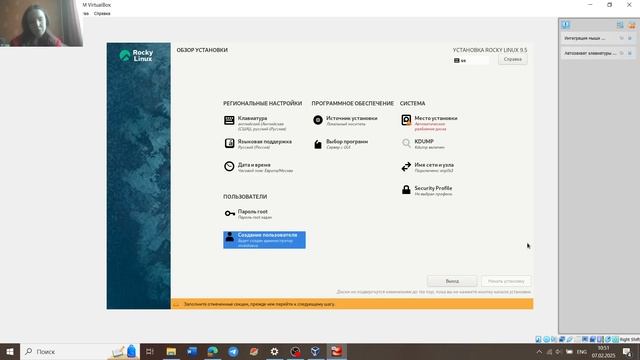Click the active red VM icon on taskbar
The height and width of the screenshot is (360, 640).
pyautogui.click(x=336, y=351)
